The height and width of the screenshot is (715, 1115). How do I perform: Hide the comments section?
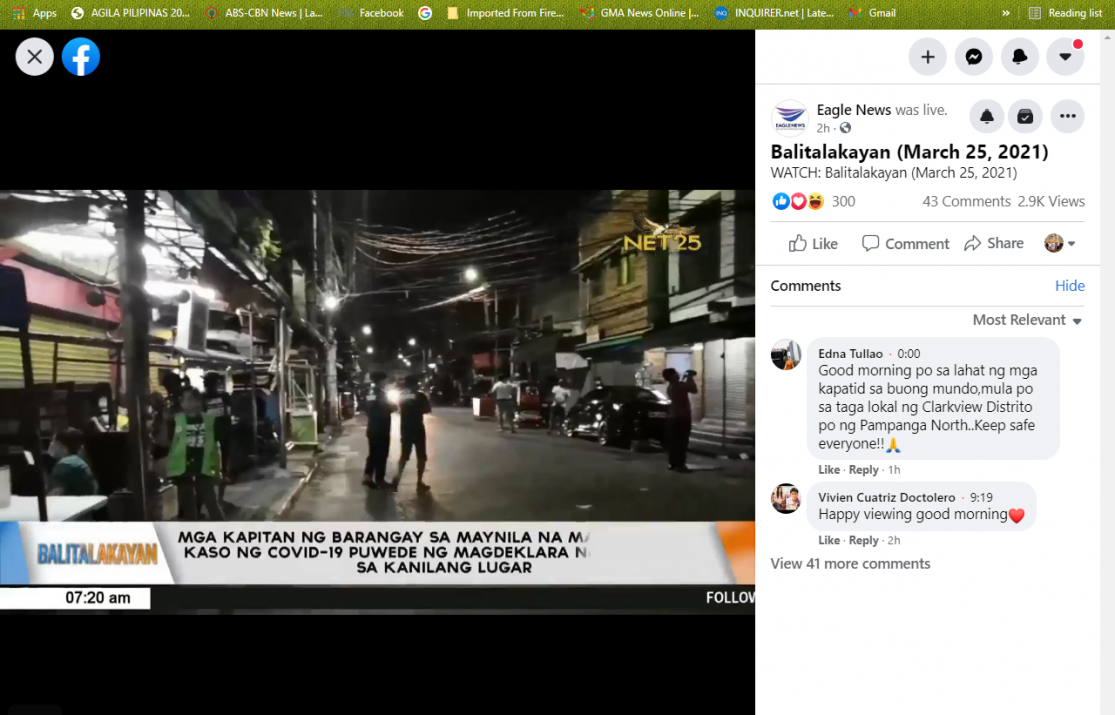point(1069,286)
